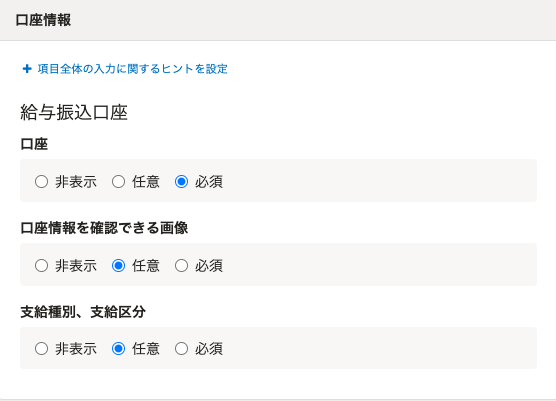This screenshot has height=401, width=556.
Task: Open 項目全体の入力に関するヒントを設定 link
Action: pos(132,69)
